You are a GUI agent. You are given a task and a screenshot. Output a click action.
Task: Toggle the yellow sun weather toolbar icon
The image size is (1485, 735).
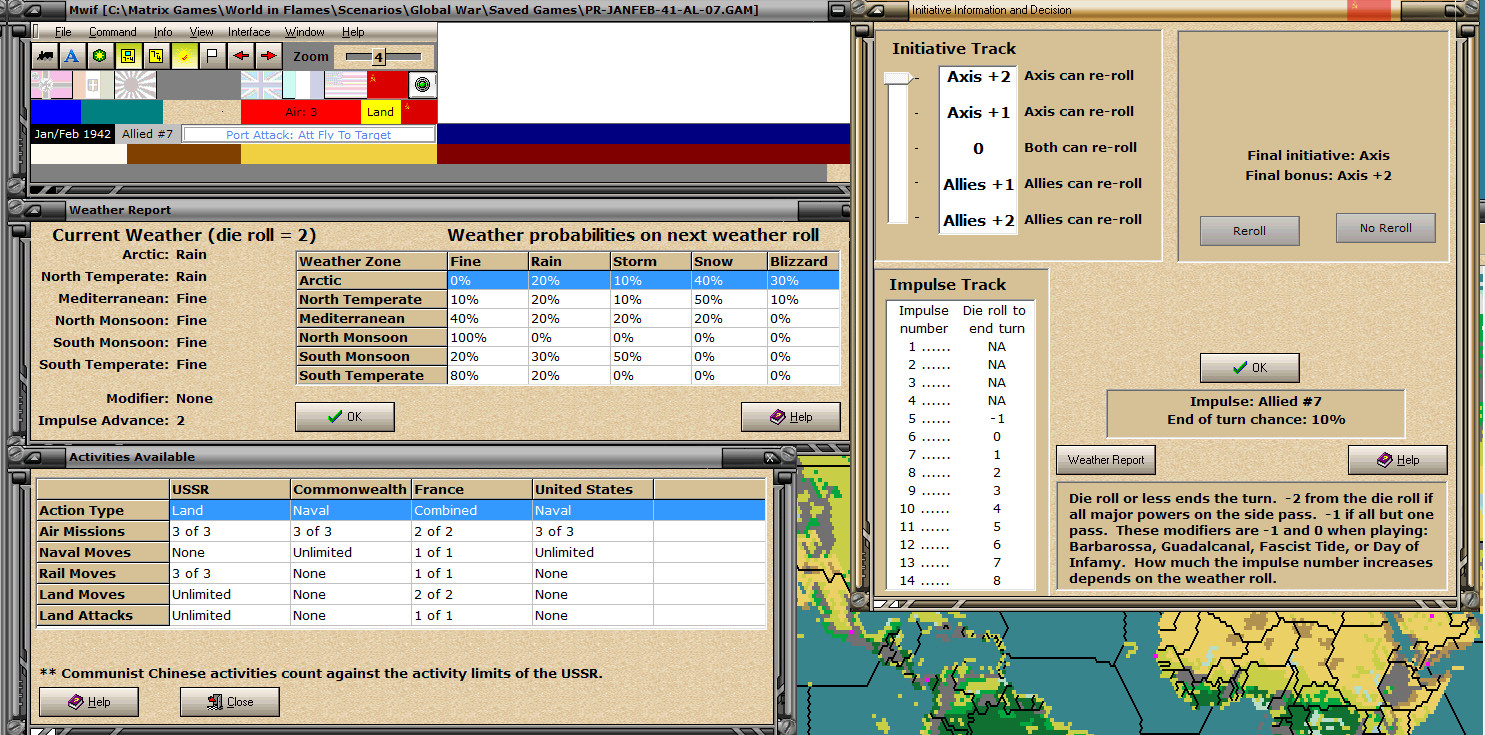[x=184, y=55]
